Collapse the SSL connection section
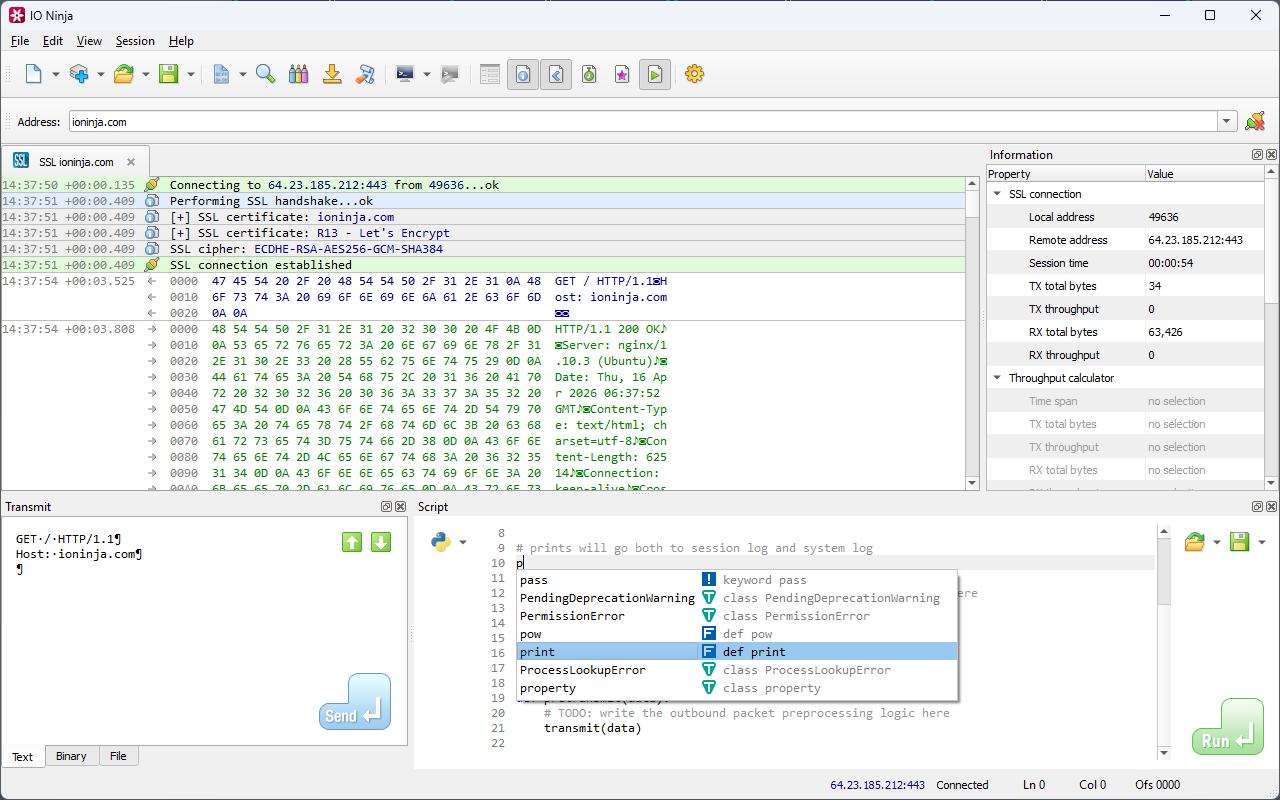 coord(997,194)
